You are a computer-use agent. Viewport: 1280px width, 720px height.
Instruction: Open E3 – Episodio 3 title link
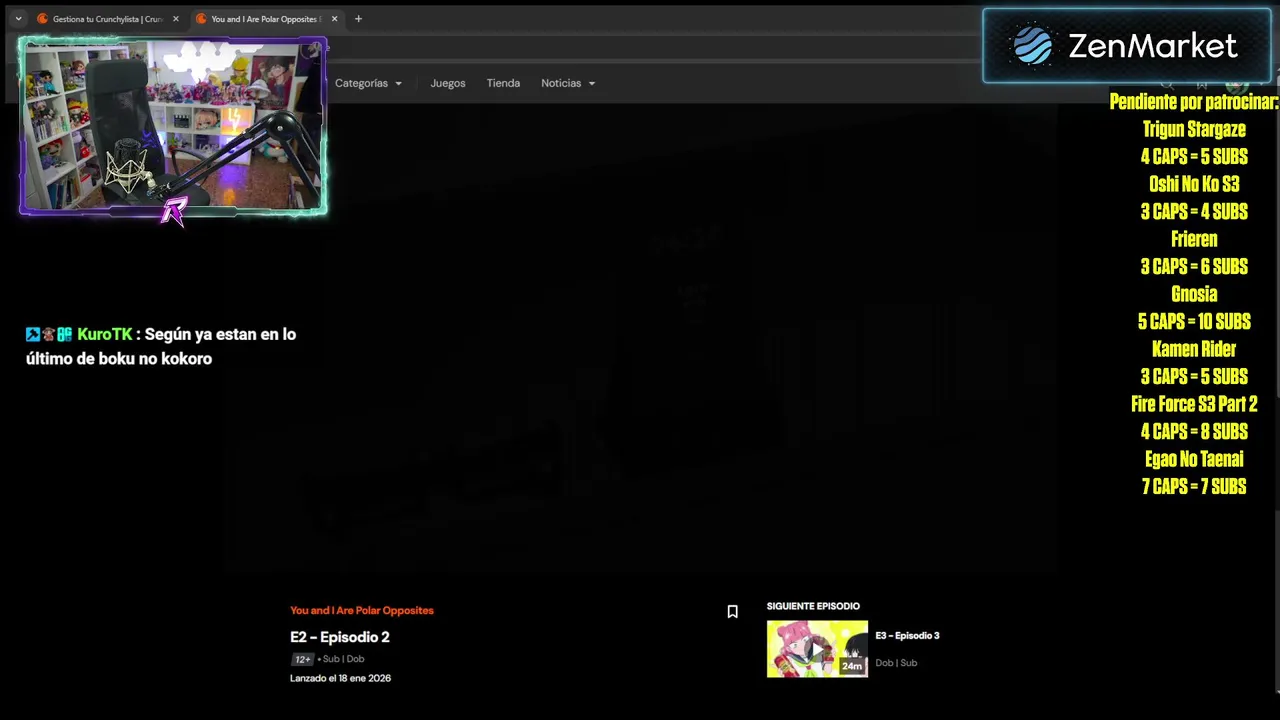[907, 636]
